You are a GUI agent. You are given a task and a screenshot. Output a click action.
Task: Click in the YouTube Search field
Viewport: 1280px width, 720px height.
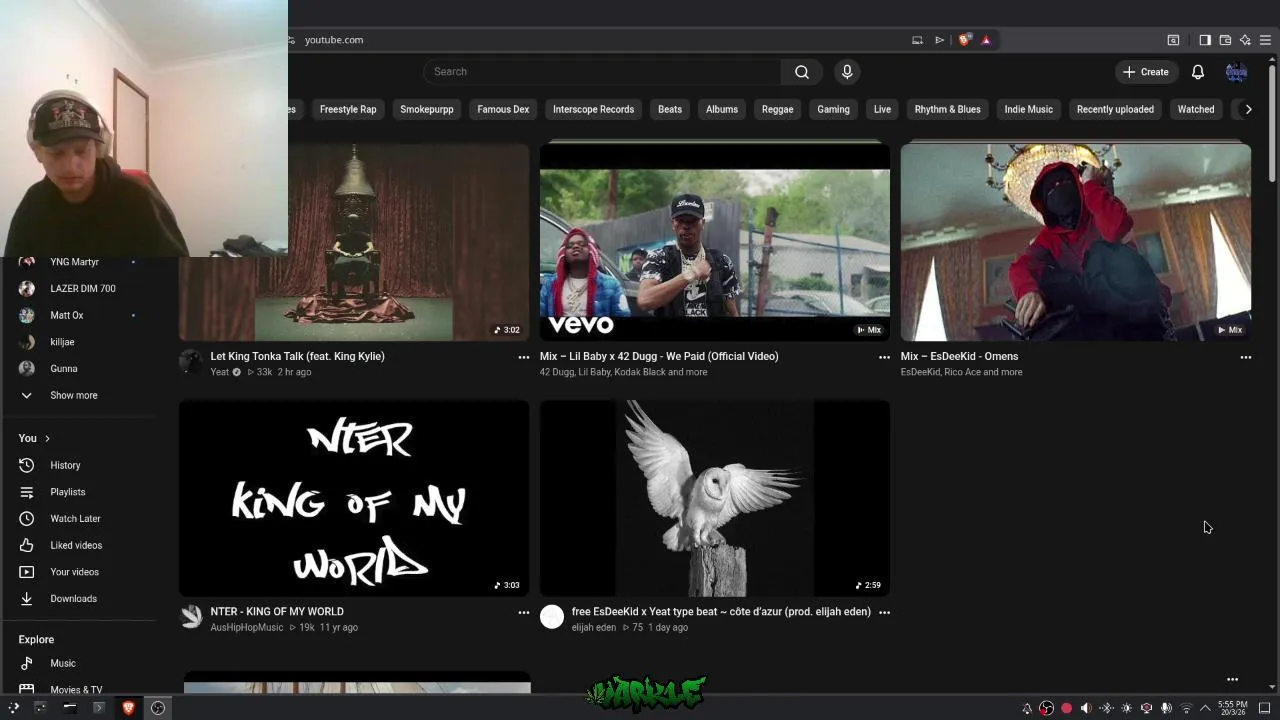pos(602,72)
